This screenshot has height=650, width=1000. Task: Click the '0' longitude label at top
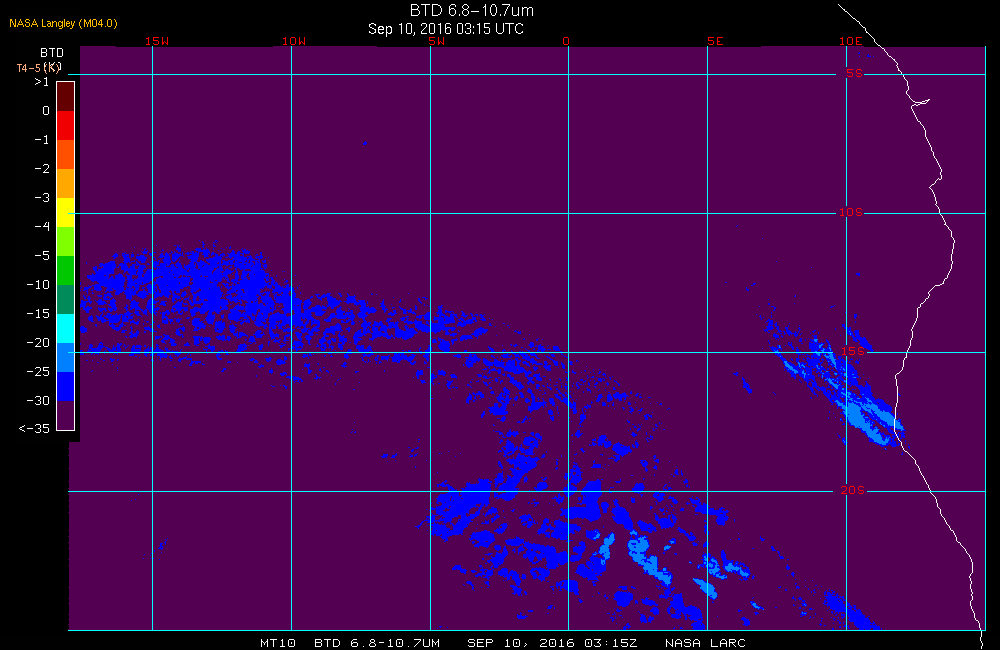[x=566, y=41]
